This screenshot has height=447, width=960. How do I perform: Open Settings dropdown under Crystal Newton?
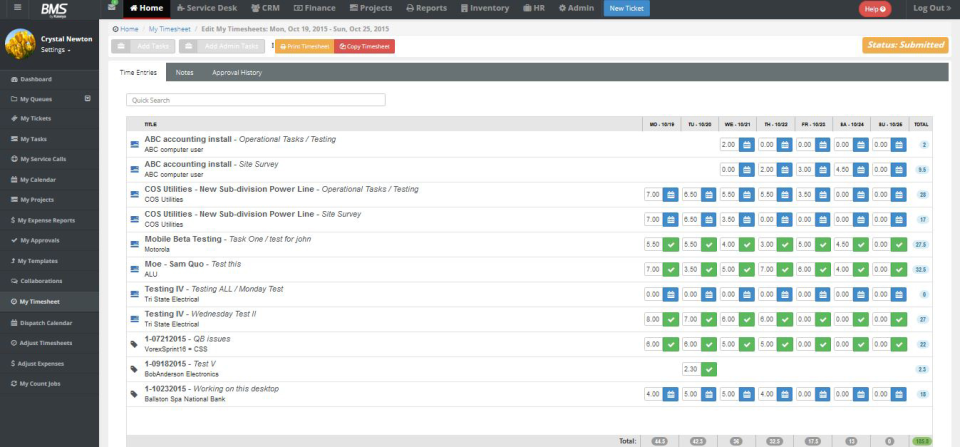pos(56,50)
